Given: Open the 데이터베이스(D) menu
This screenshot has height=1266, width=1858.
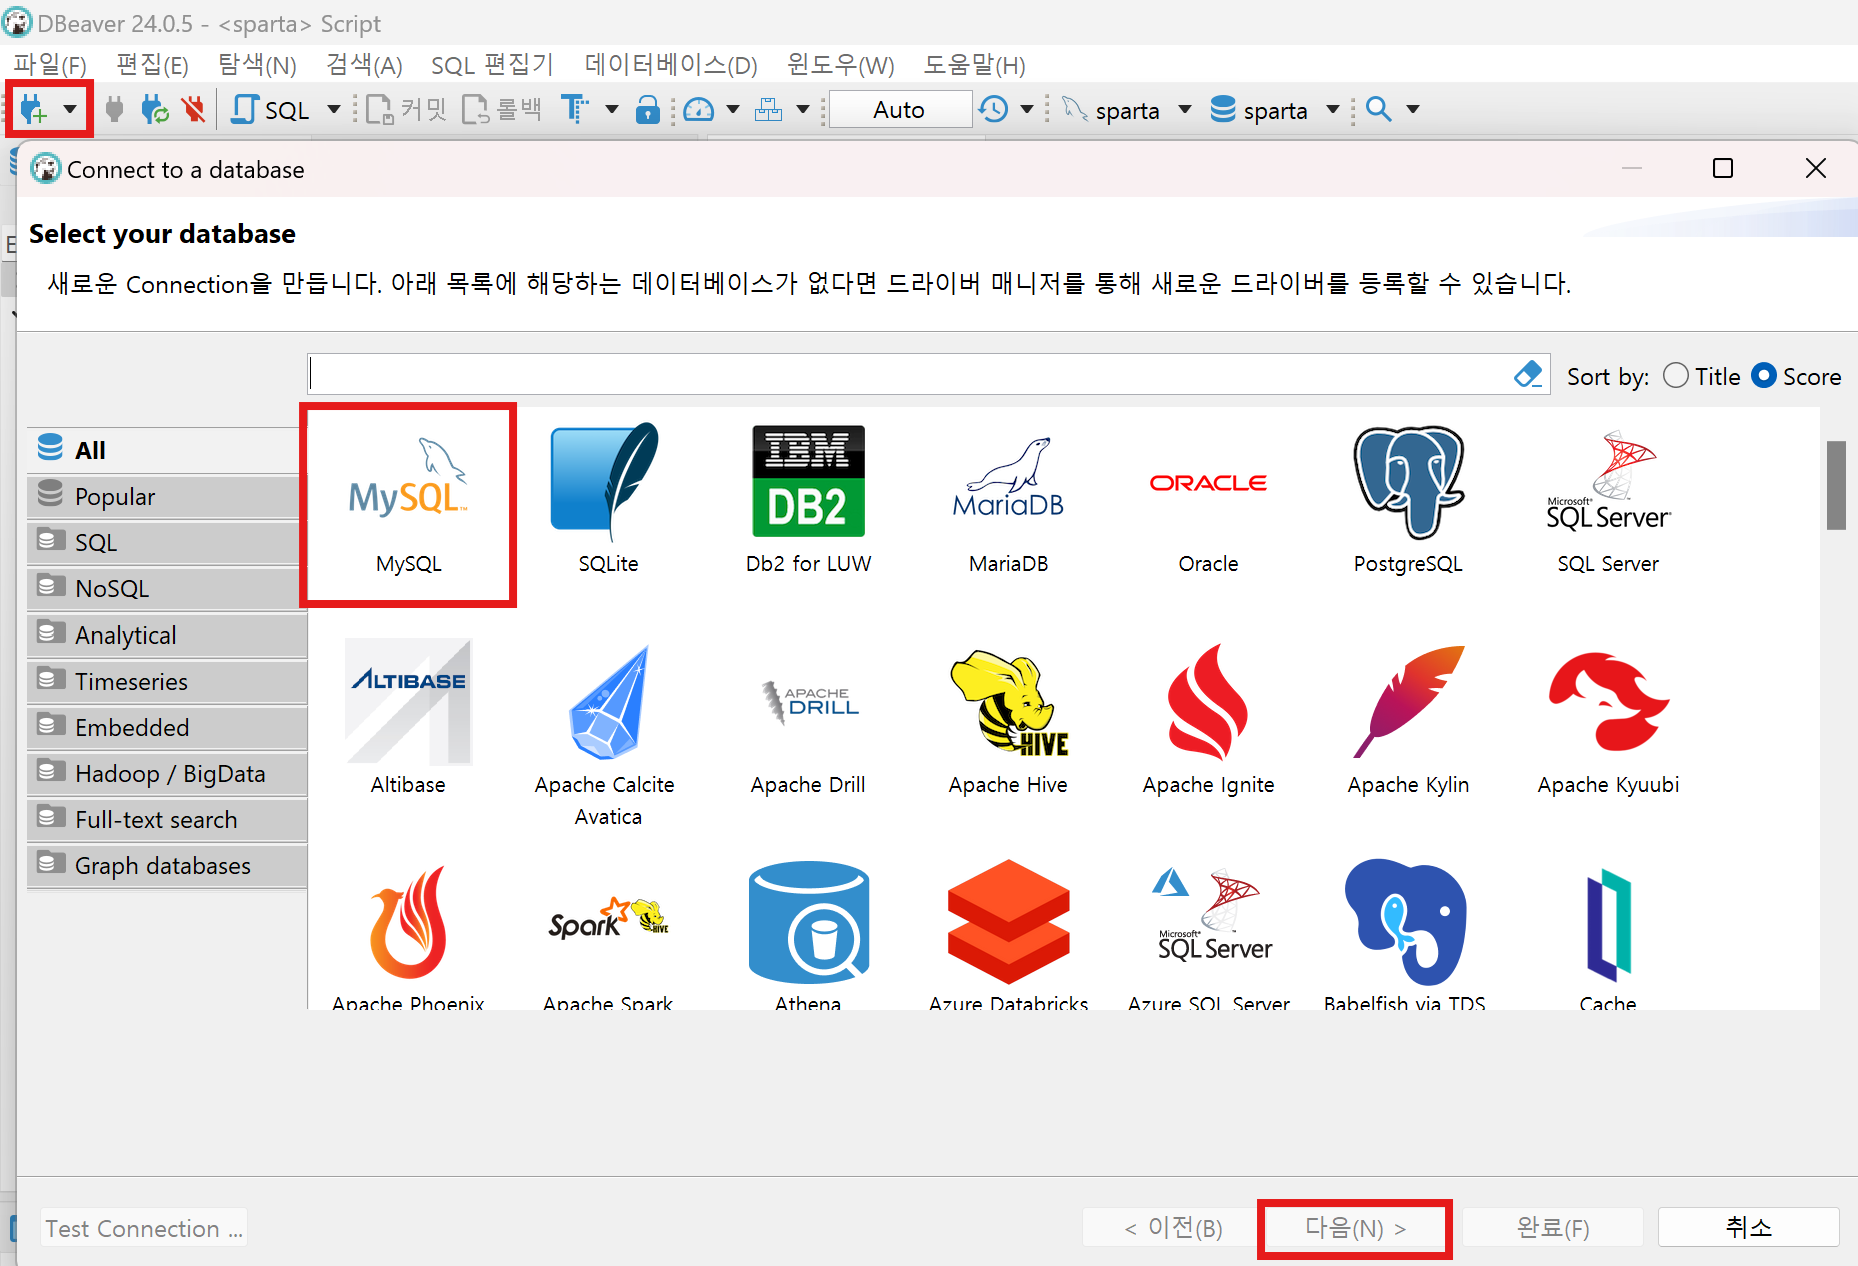Looking at the screenshot, I should (x=671, y=65).
